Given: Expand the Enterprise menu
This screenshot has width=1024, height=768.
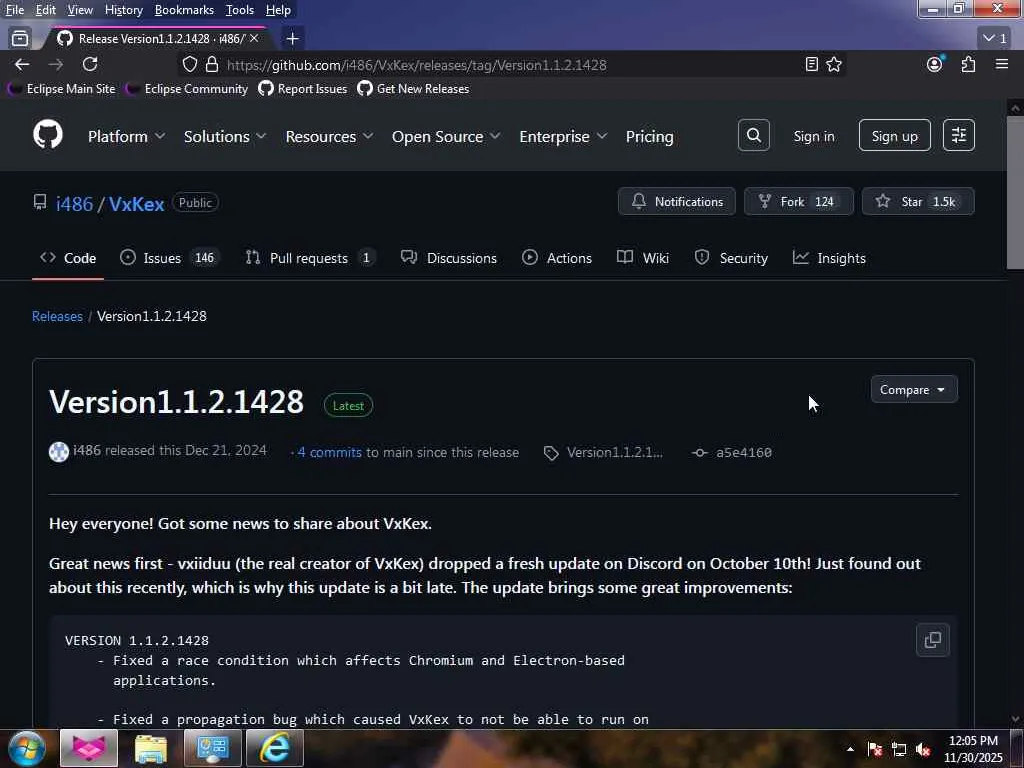Looking at the screenshot, I should (563, 136).
